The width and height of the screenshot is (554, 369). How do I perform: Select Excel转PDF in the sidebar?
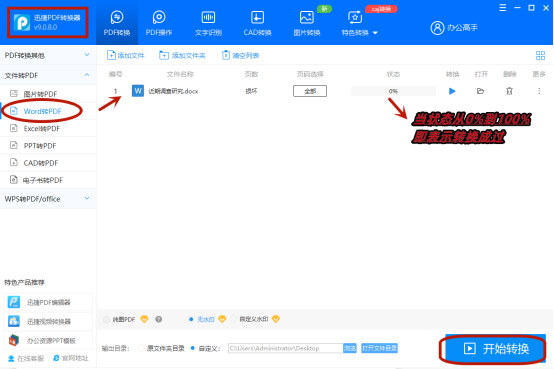[x=48, y=129]
